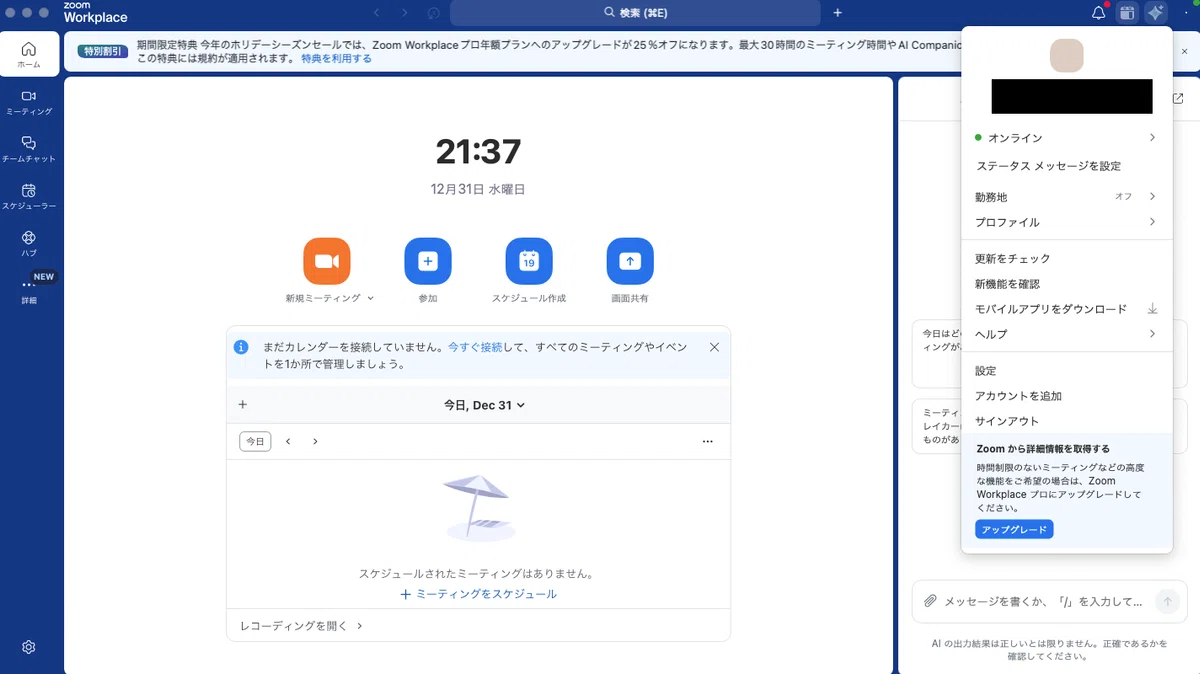This screenshot has width=1200, height=674.
Task: Click the Join (参加) plus icon
Action: click(428, 261)
